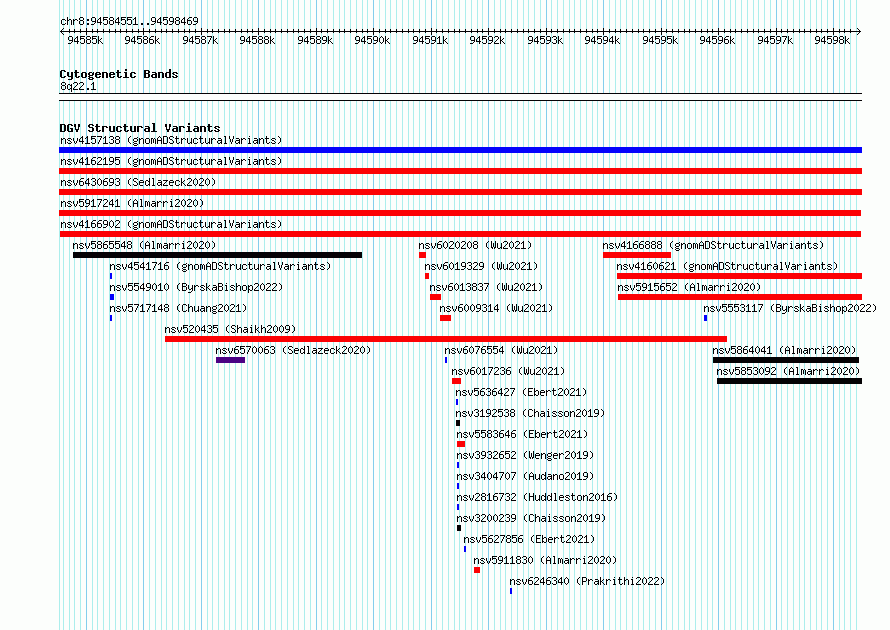Click the DGV Structural Variants track title
The height and width of the screenshot is (630, 890).
140,128
